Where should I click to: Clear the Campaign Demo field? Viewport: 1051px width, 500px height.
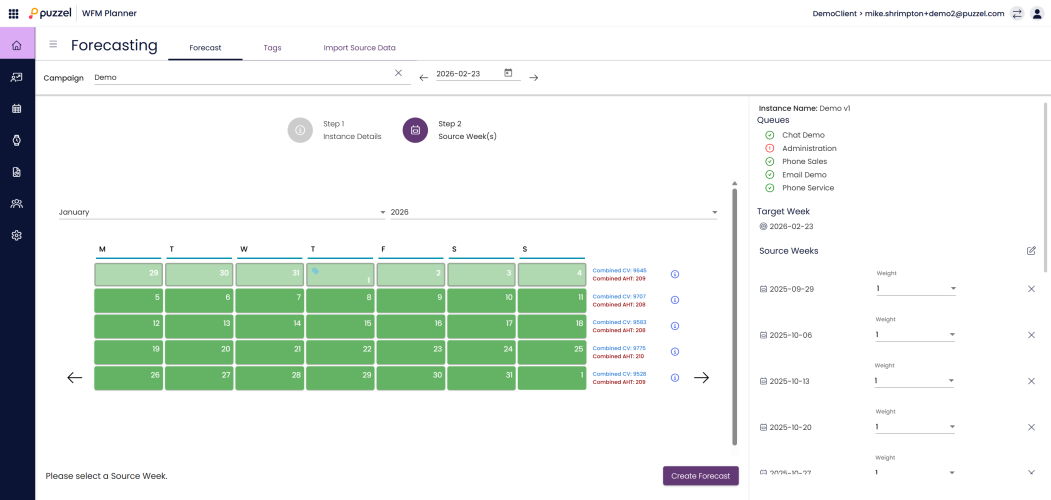(398, 73)
